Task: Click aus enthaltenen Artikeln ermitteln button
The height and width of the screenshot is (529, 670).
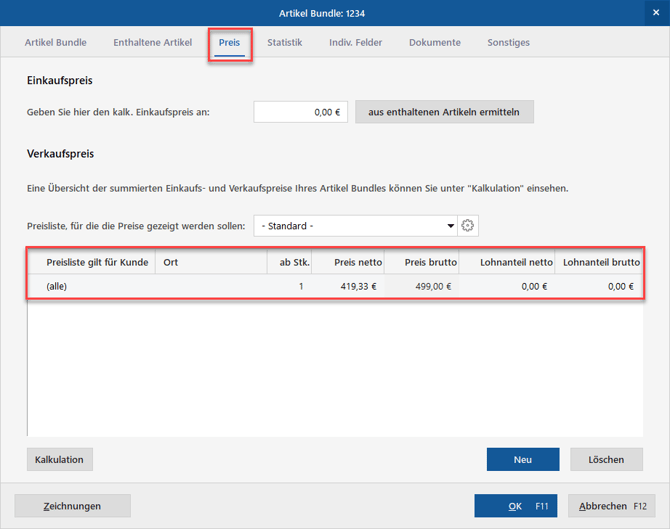Action: (x=444, y=112)
